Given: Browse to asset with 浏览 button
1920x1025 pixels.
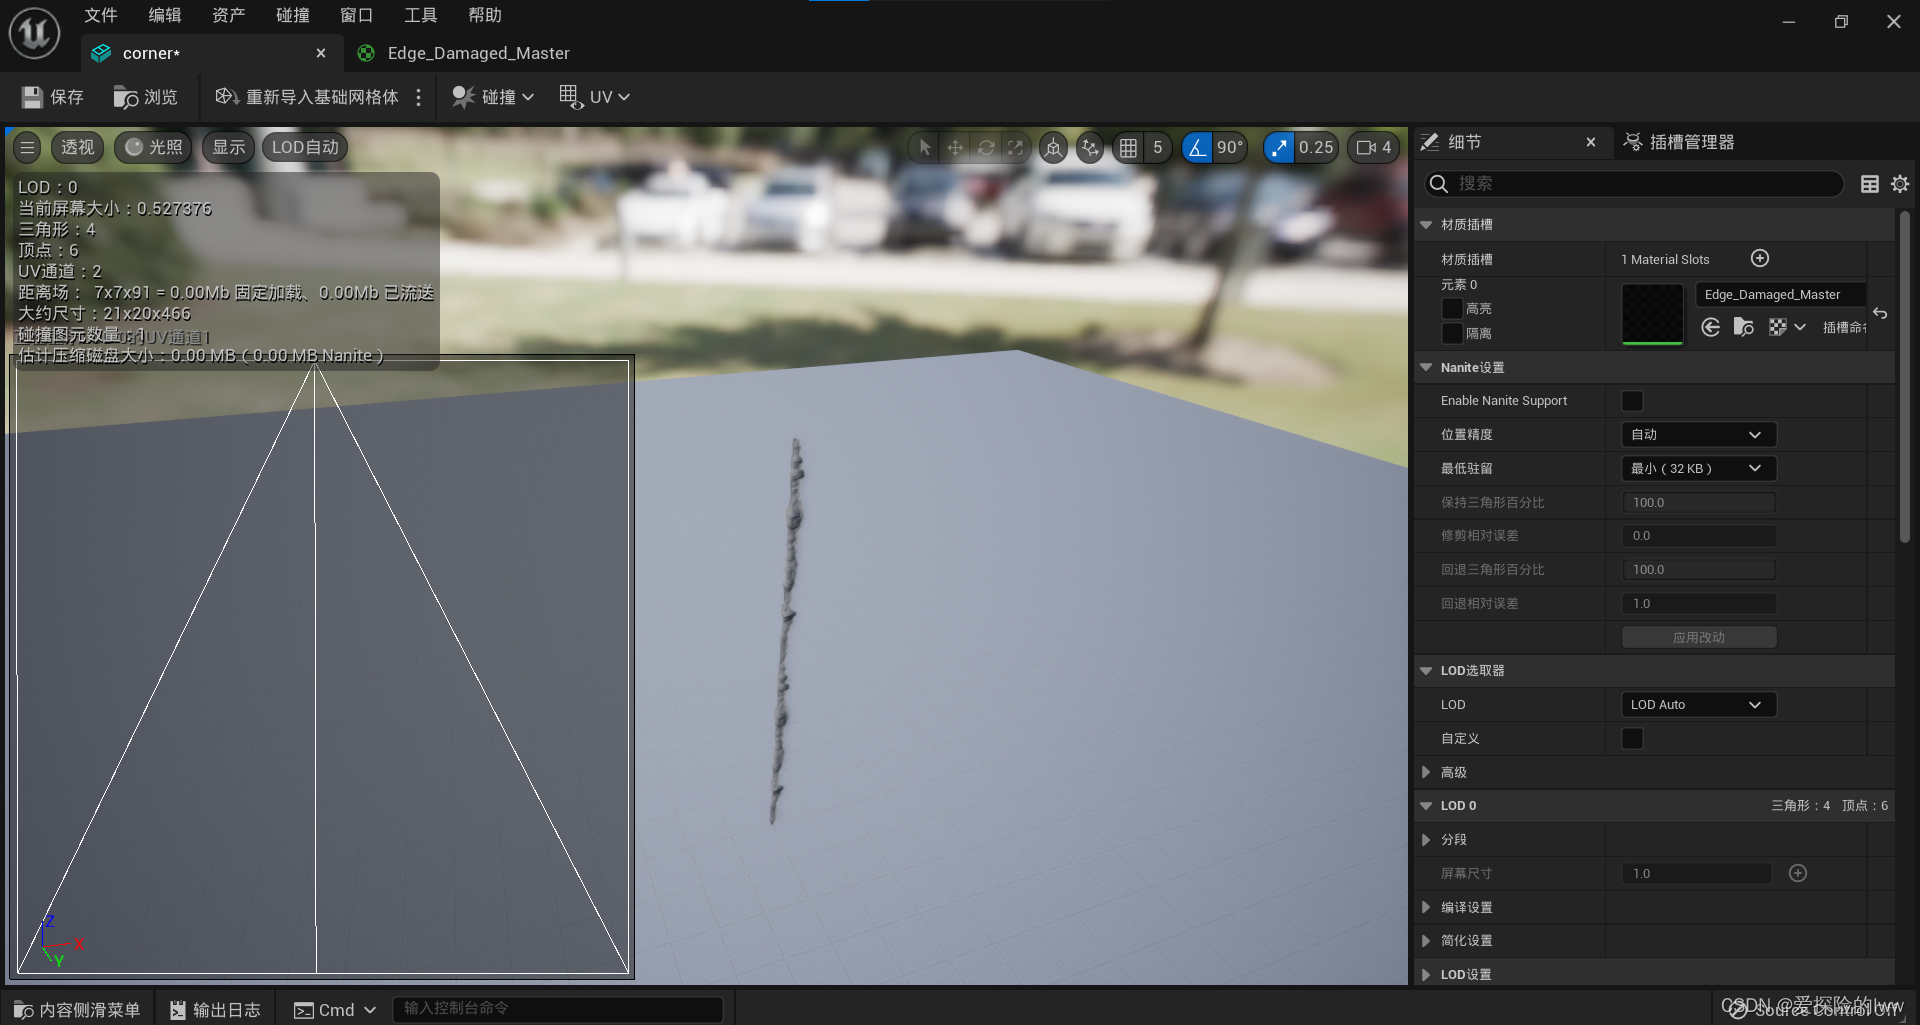Looking at the screenshot, I should [146, 97].
